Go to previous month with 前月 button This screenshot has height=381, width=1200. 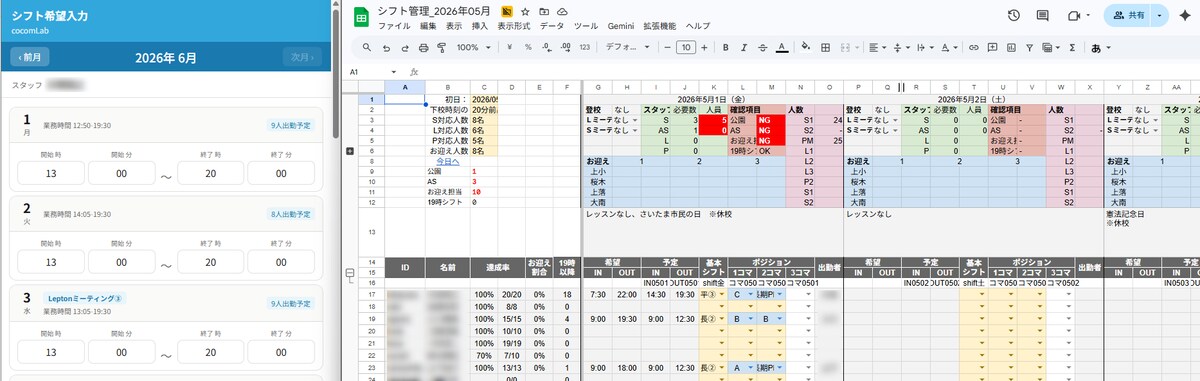[30, 58]
